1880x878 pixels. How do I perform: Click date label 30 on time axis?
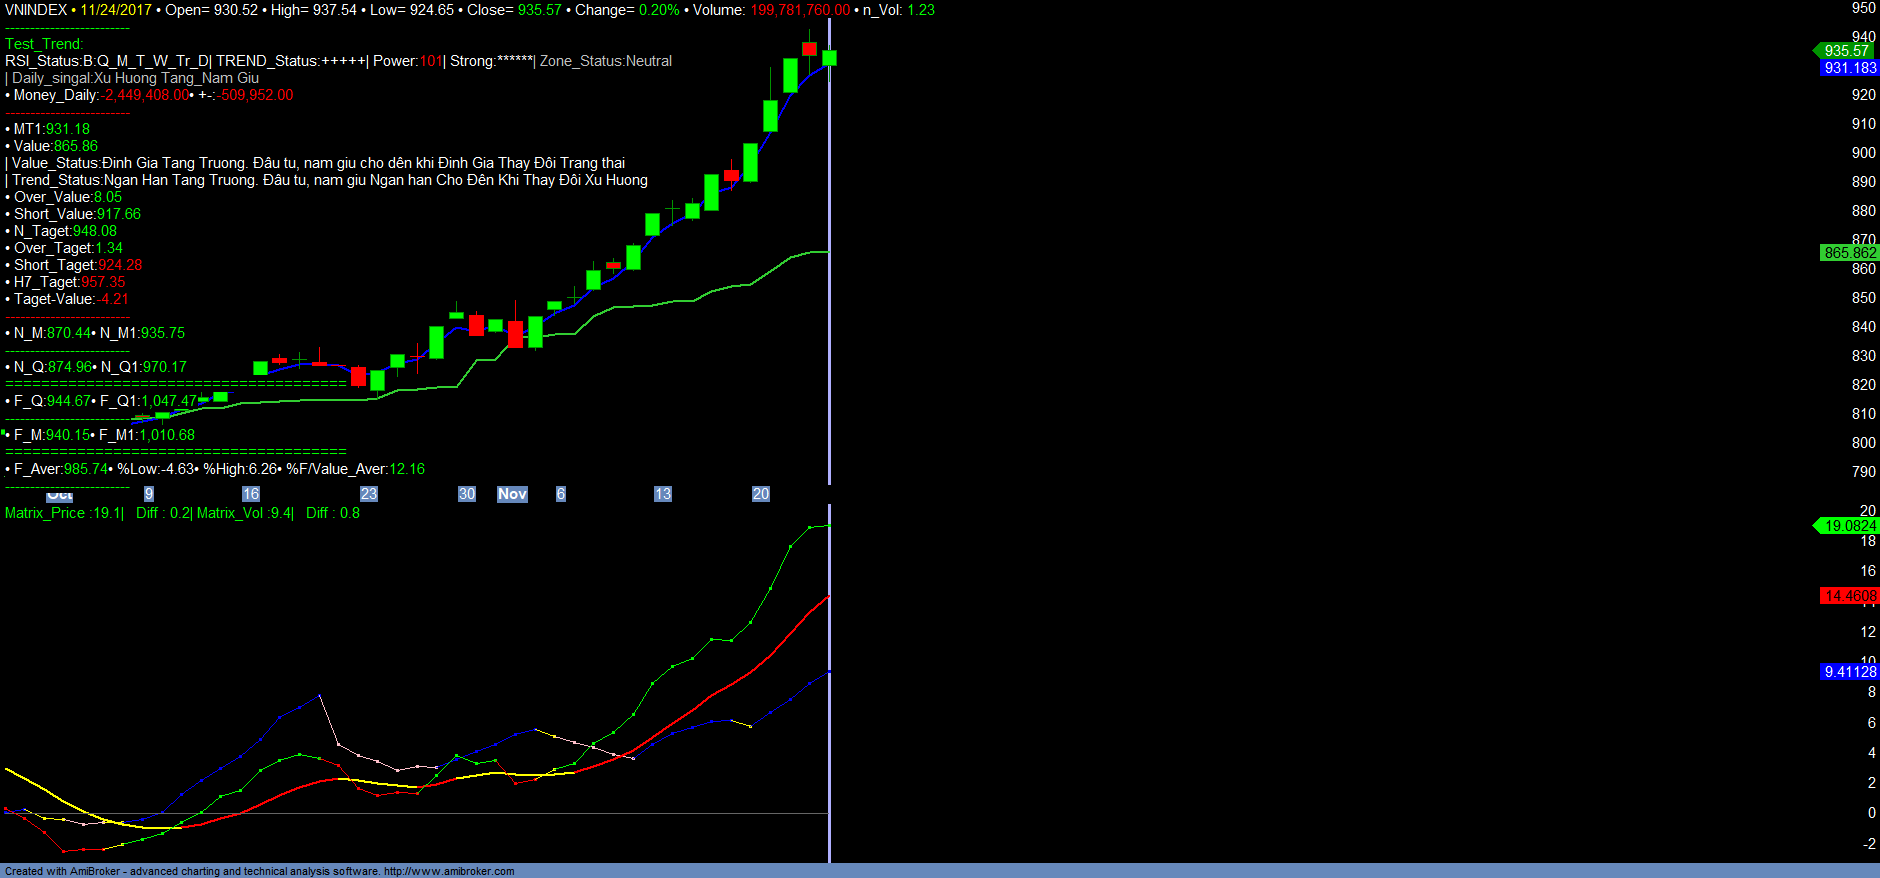pos(467,494)
